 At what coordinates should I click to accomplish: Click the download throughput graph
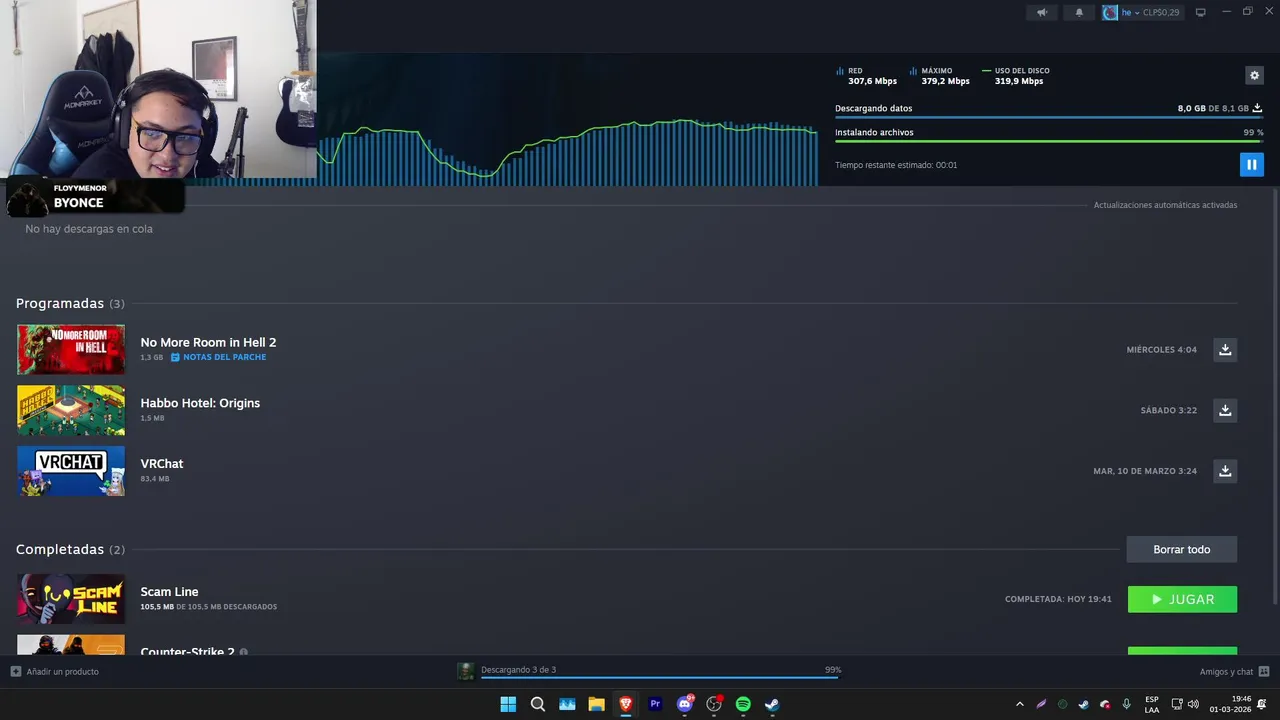pyautogui.click(x=567, y=152)
